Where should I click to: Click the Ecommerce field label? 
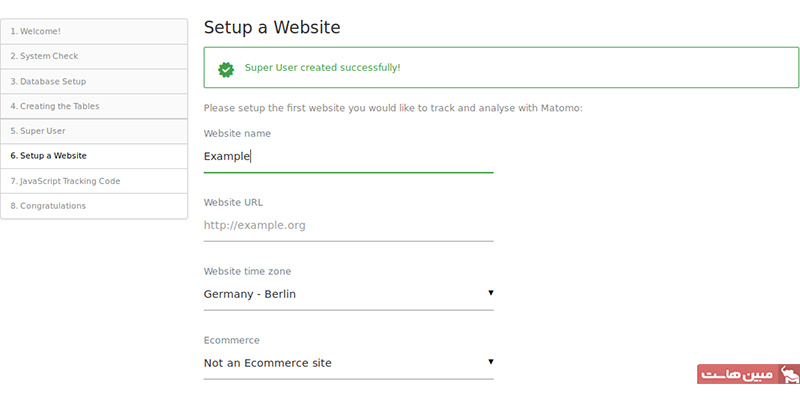coord(232,340)
